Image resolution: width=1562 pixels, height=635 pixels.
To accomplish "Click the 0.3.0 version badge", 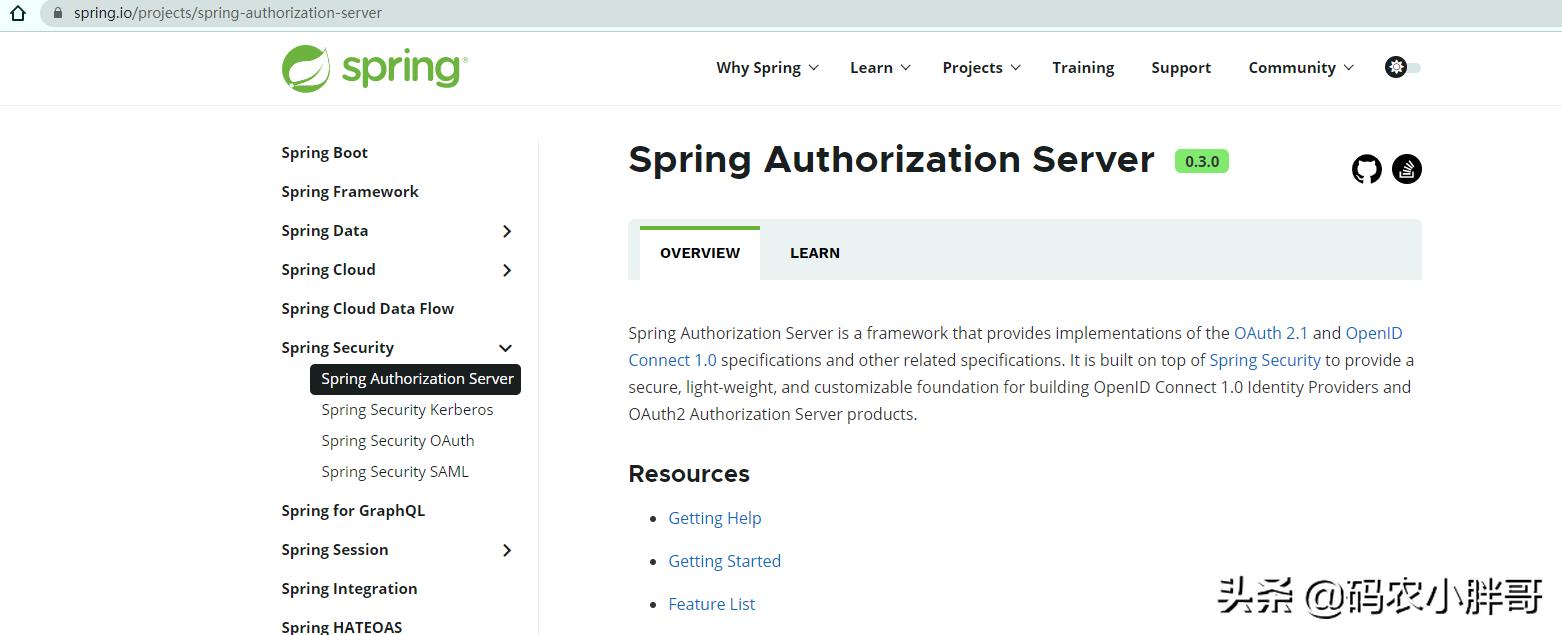I will [x=1201, y=160].
